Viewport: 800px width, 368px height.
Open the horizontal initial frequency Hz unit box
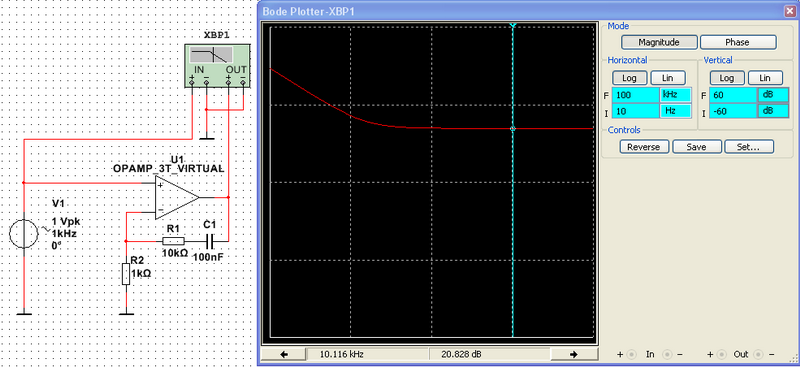coord(676,111)
